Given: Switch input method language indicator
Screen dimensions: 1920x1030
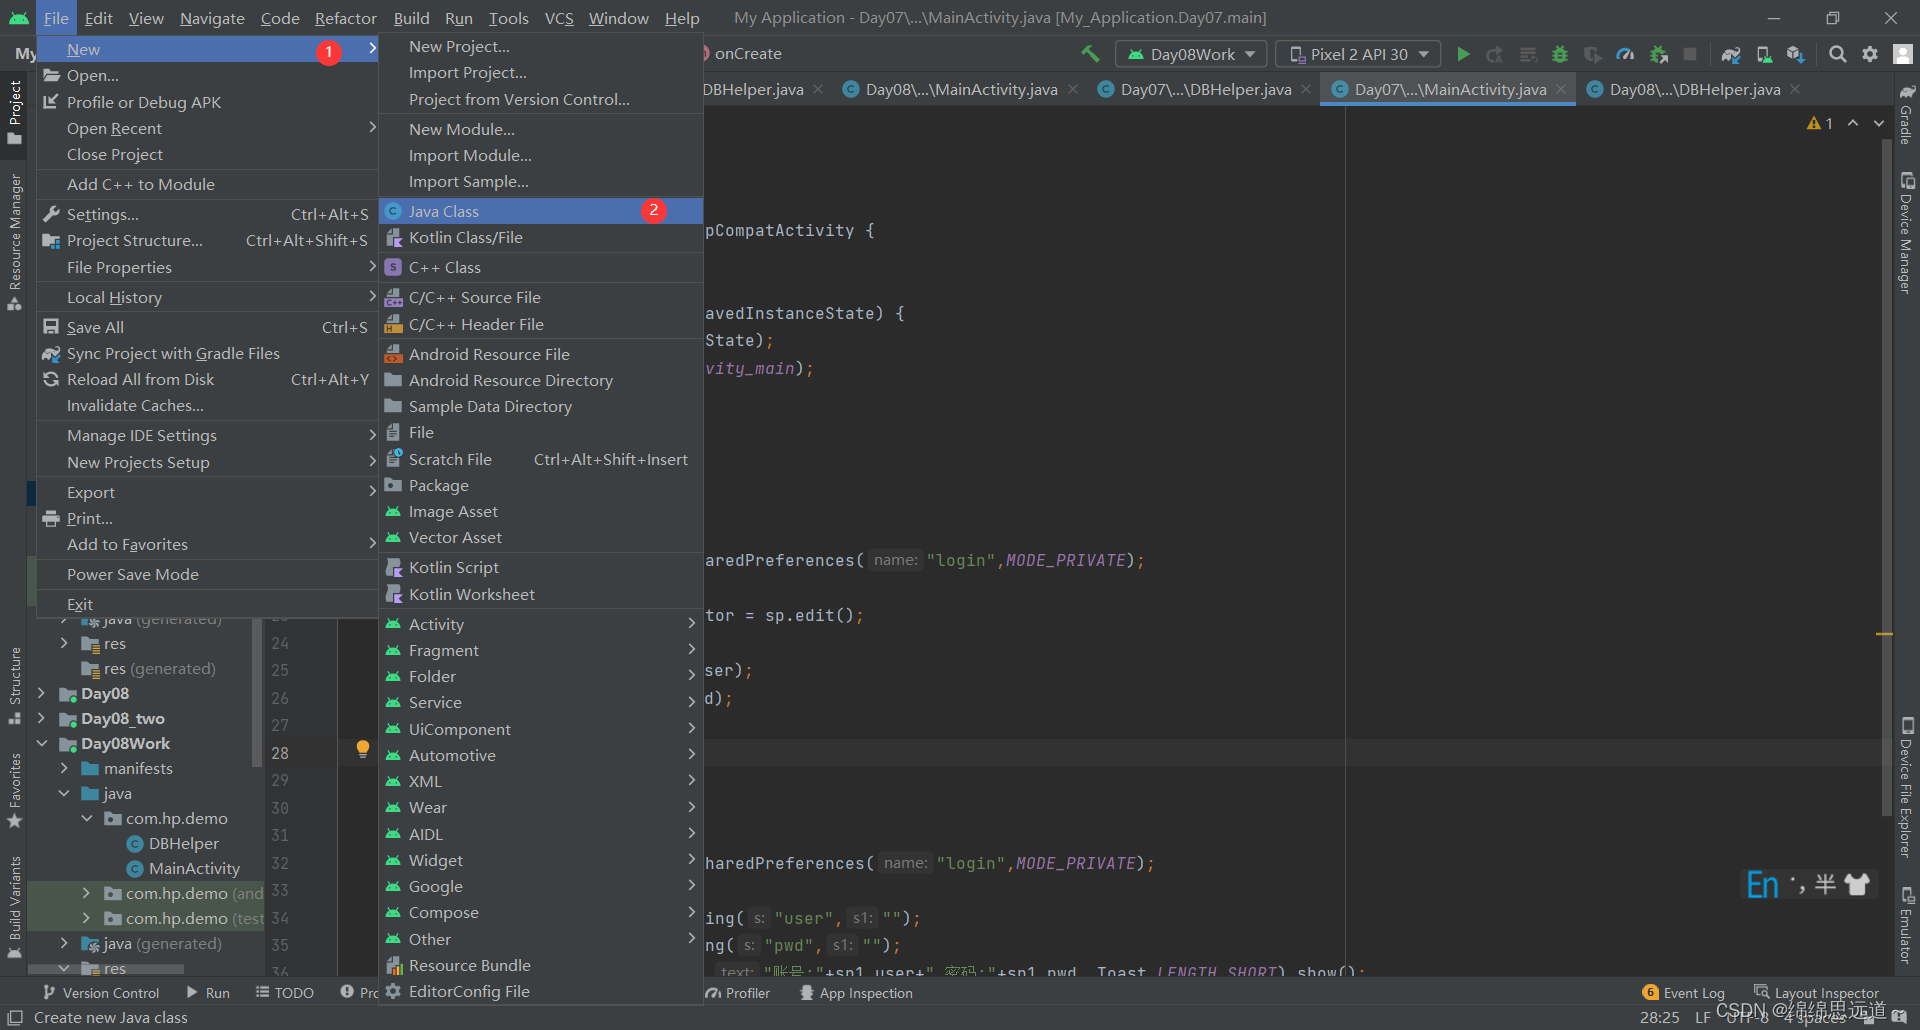Looking at the screenshot, I should tap(1762, 883).
